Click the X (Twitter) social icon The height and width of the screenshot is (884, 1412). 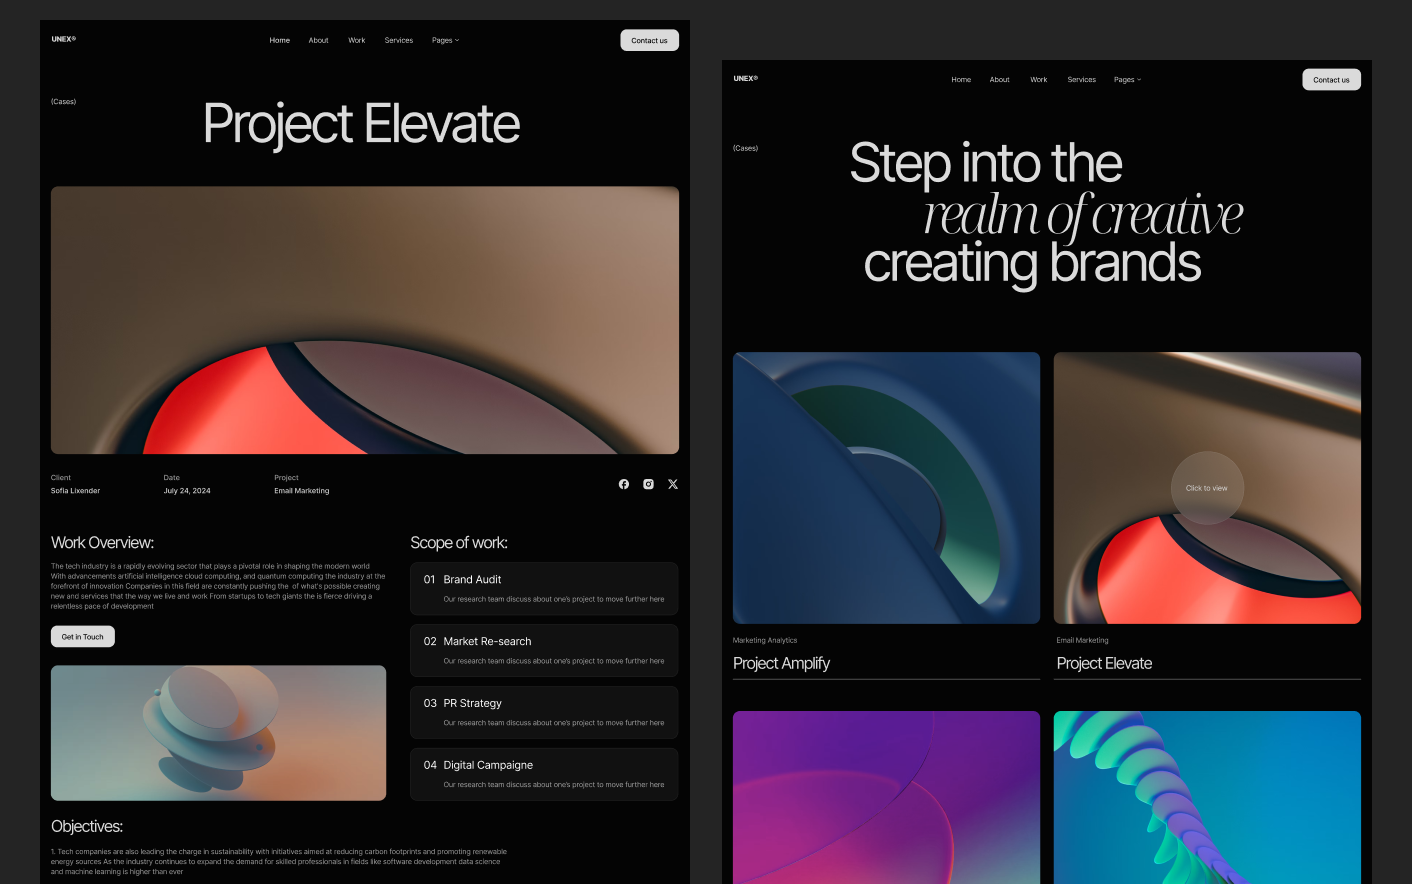click(x=673, y=484)
